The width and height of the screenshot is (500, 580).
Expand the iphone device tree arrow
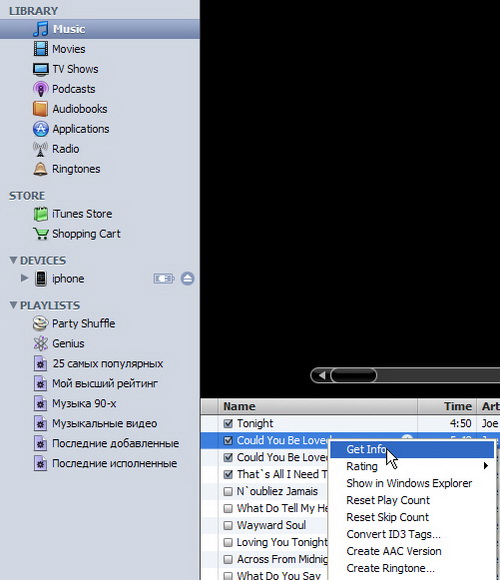(x=24, y=278)
